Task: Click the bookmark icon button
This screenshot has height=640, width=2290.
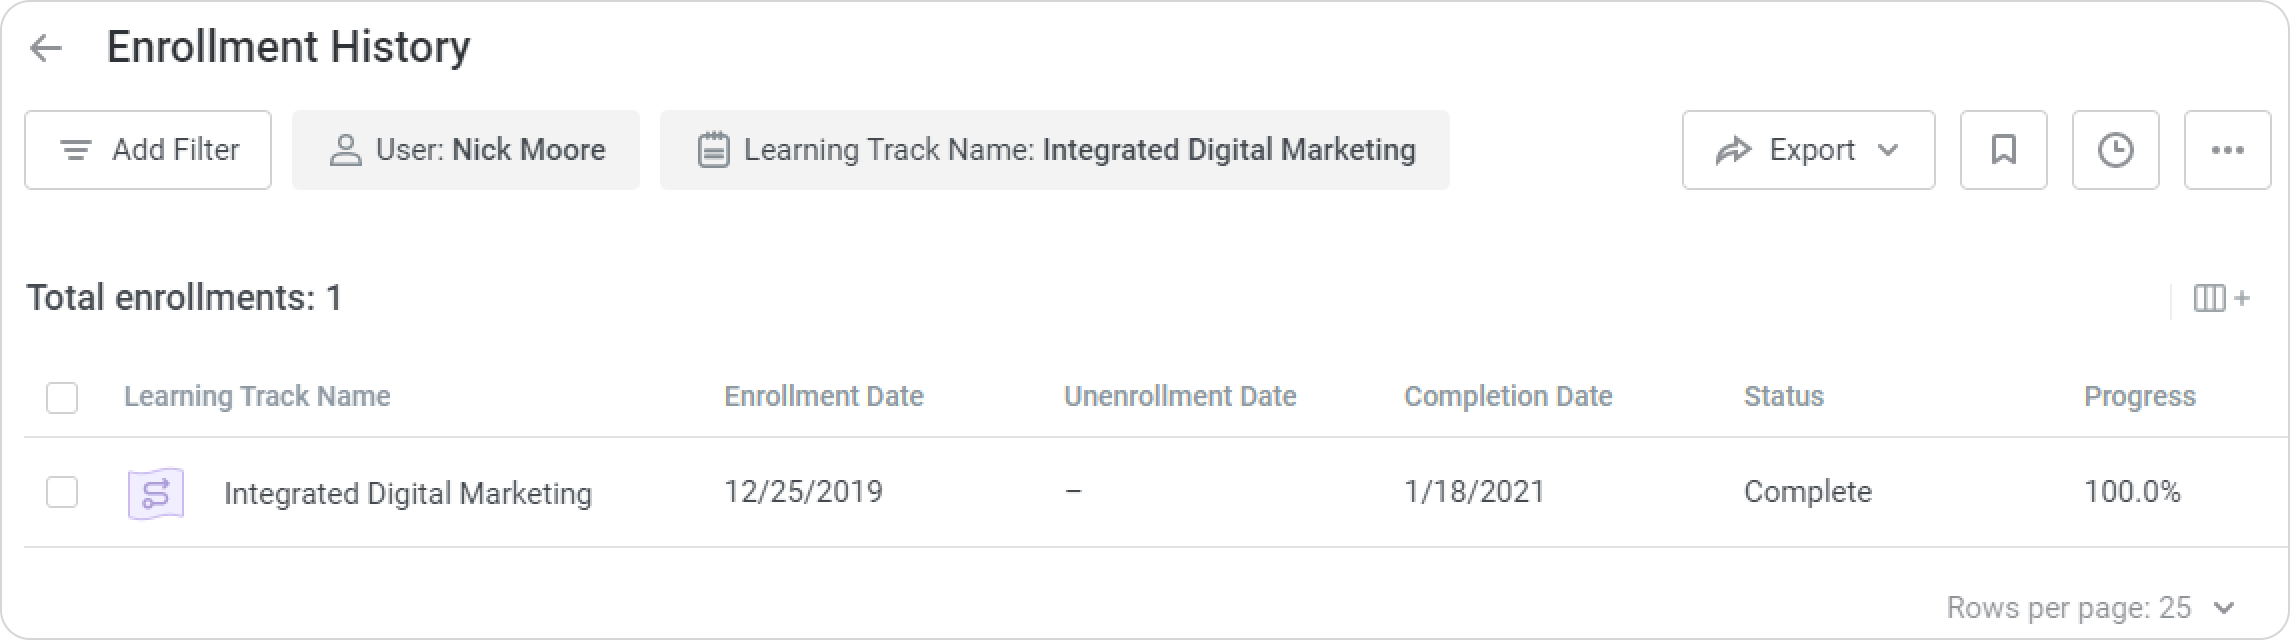Action: (x=2003, y=150)
